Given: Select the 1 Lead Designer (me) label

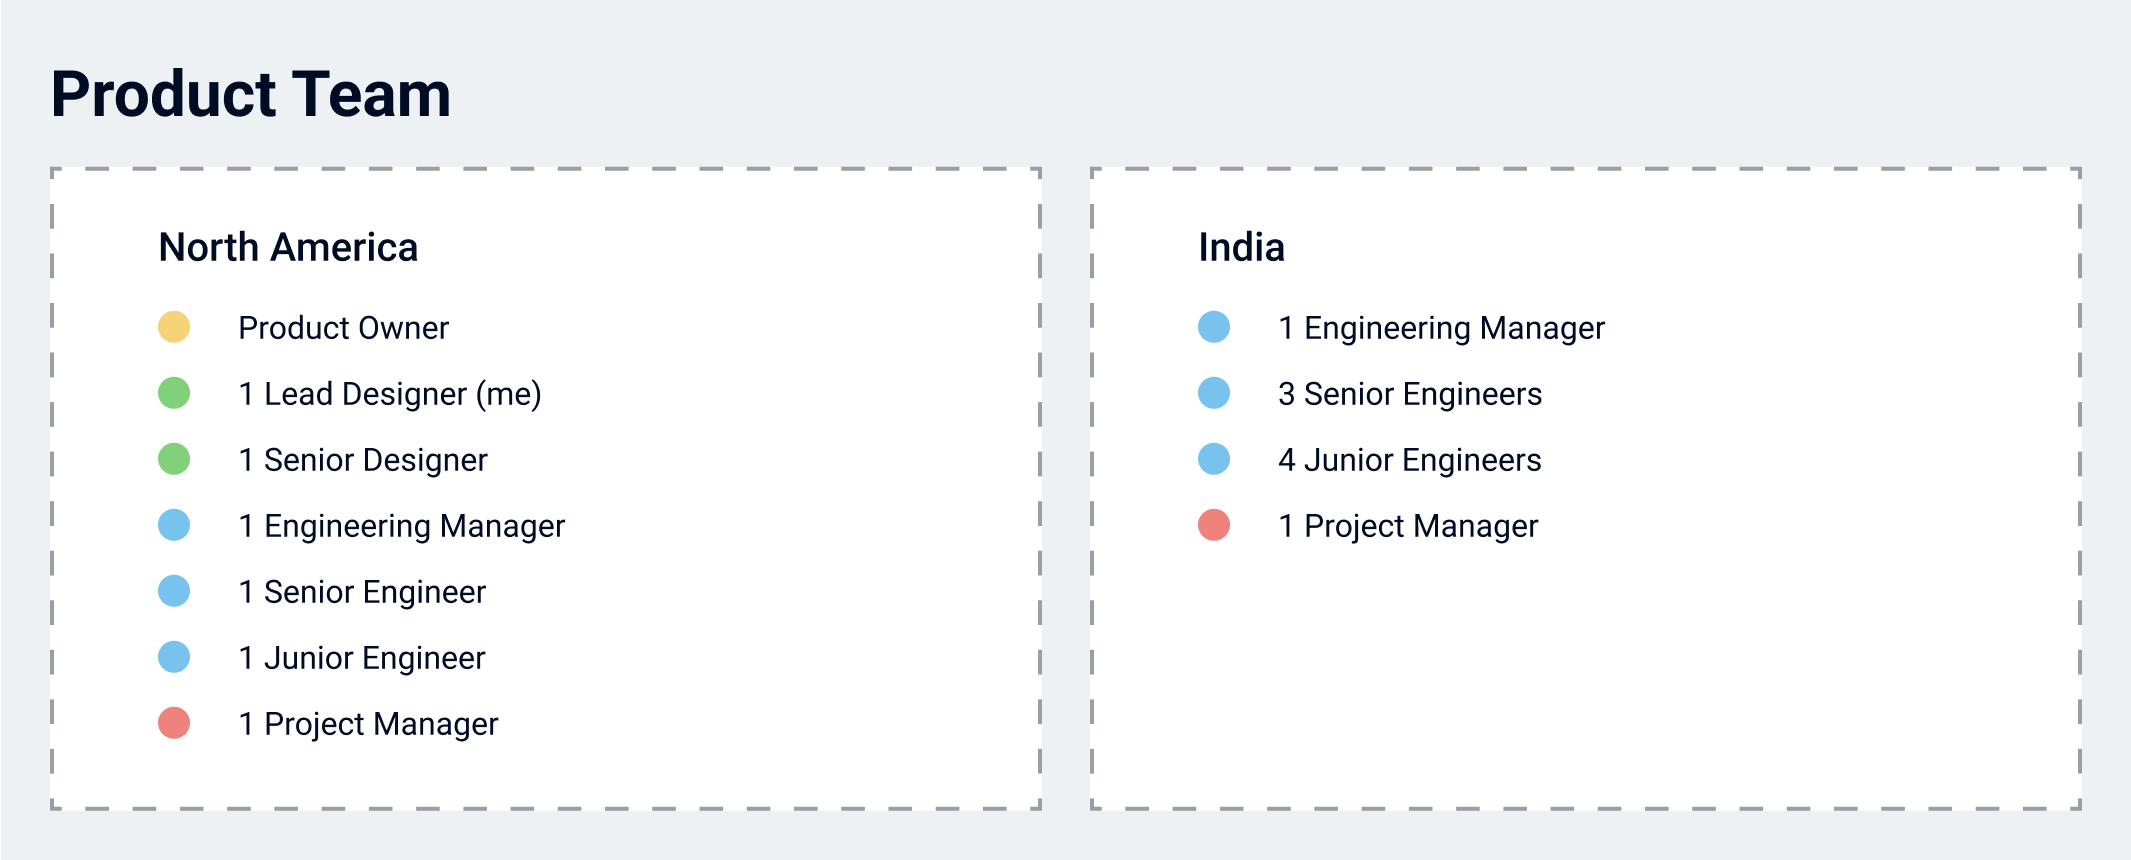Looking at the screenshot, I should point(390,394).
